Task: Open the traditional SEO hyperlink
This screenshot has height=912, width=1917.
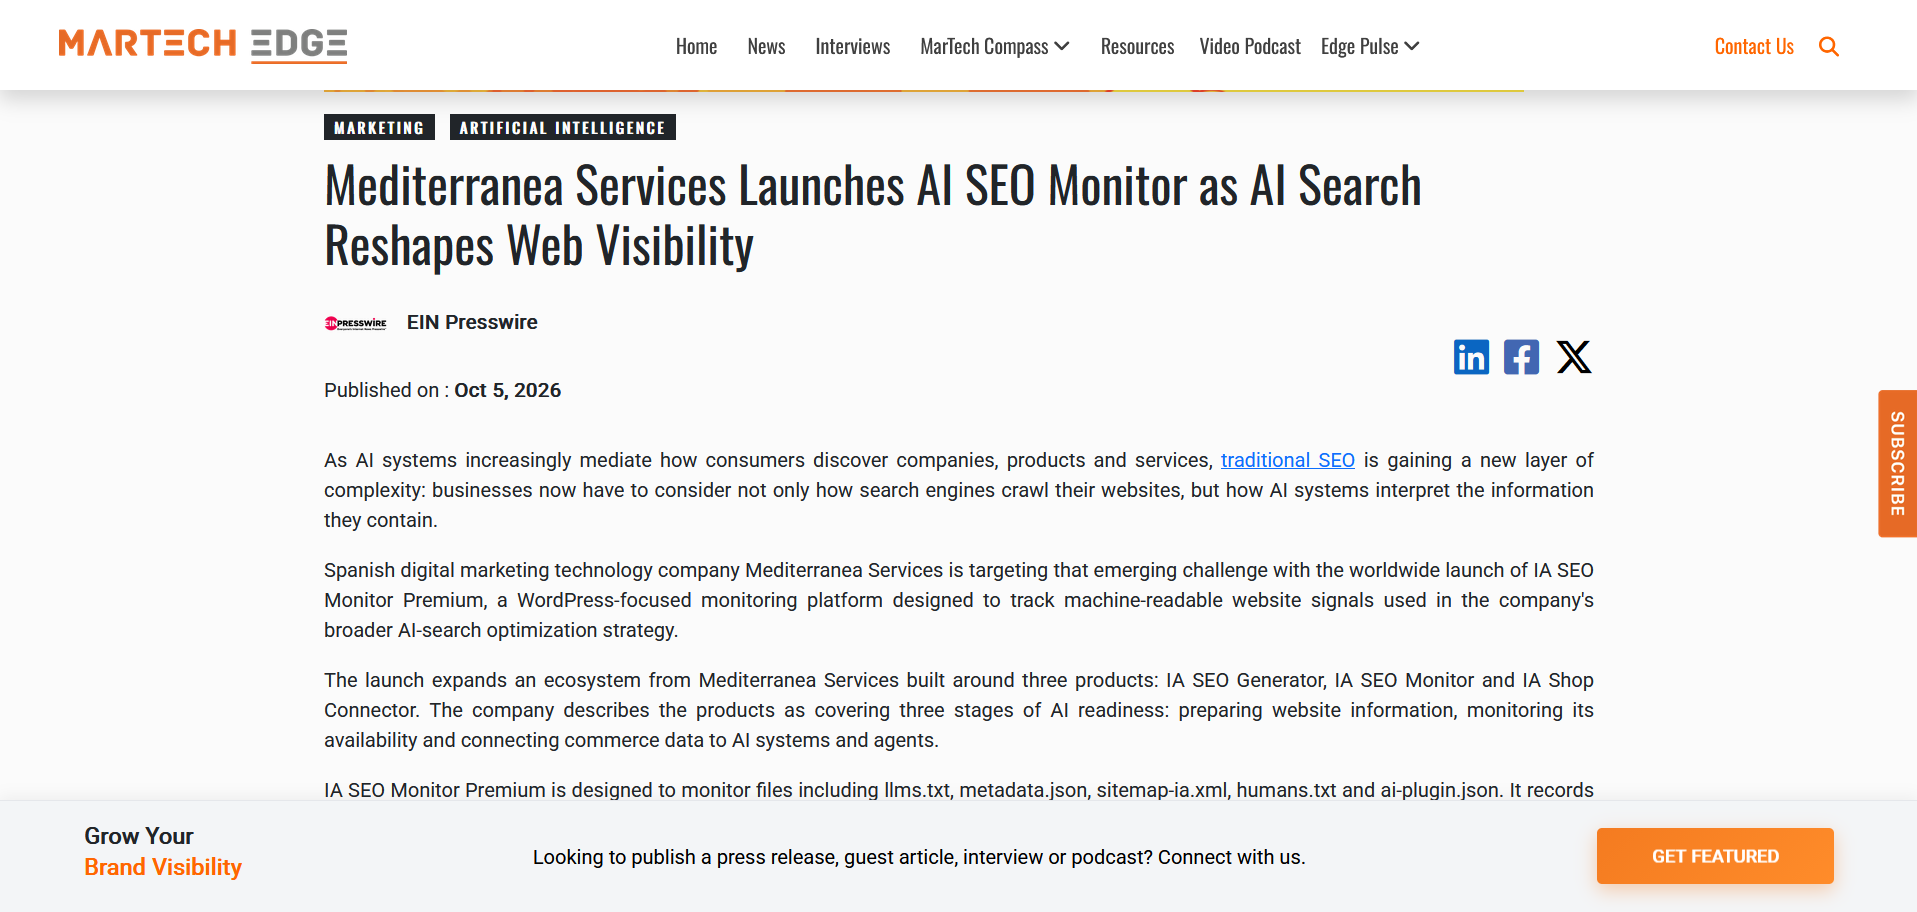Action: [1287, 460]
